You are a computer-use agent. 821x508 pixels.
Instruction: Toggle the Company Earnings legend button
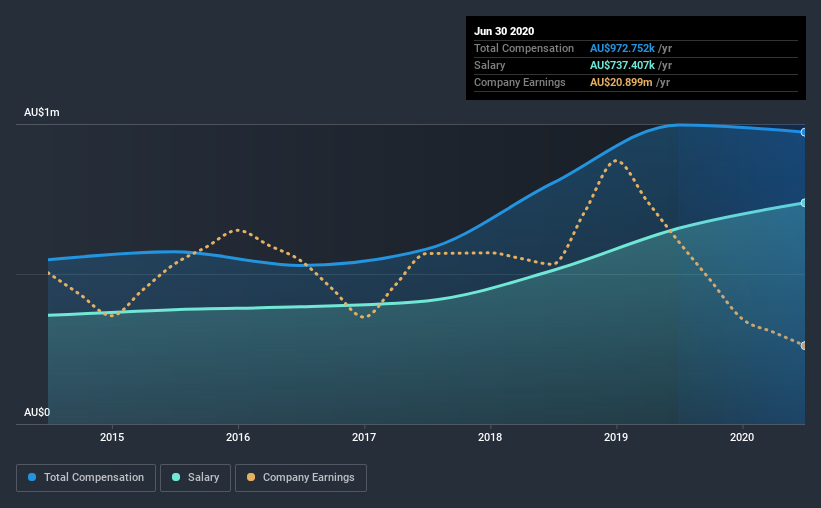point(301,478)
